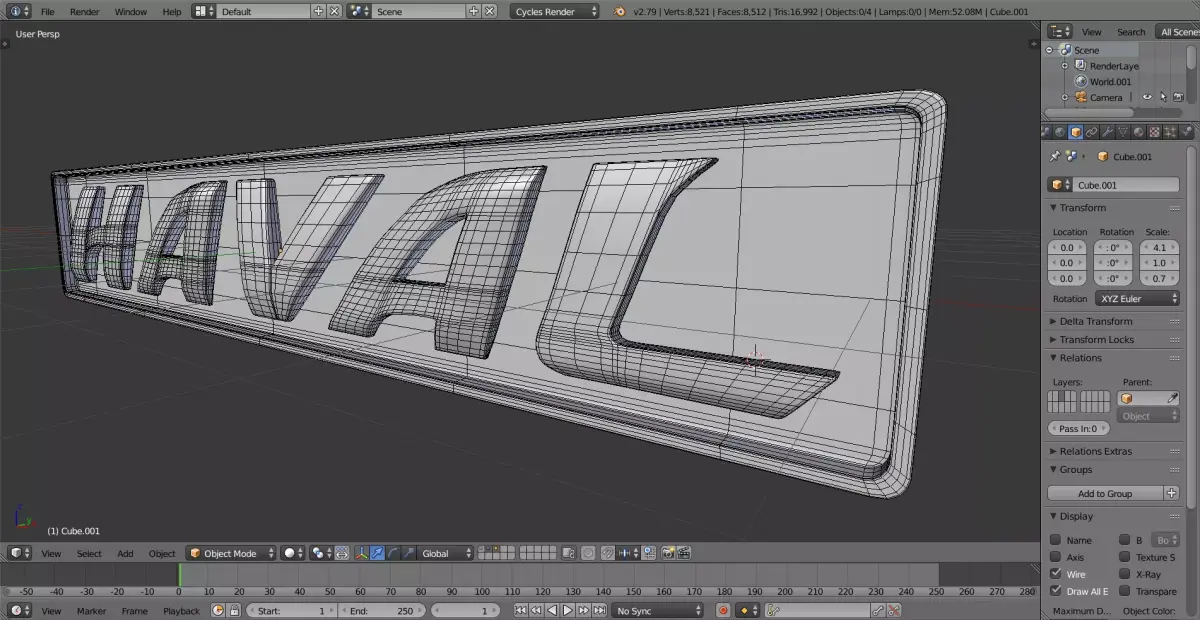Screen dimensions: 1200x620
Task: Click the OpenGL render animation clapper icon
Action: (x=685, y=553)
